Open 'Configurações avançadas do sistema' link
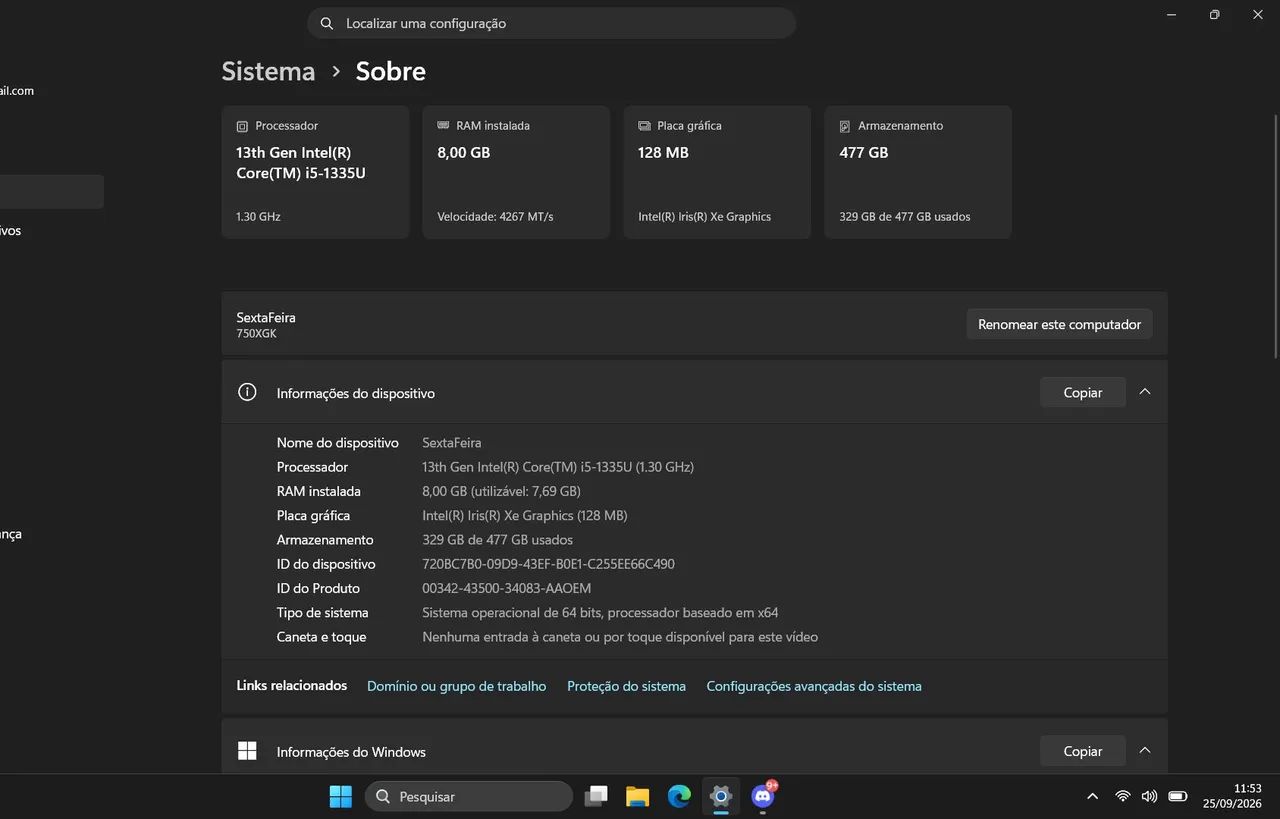The height and width of the screenshot is (819, 1280). tap(814, 686)
